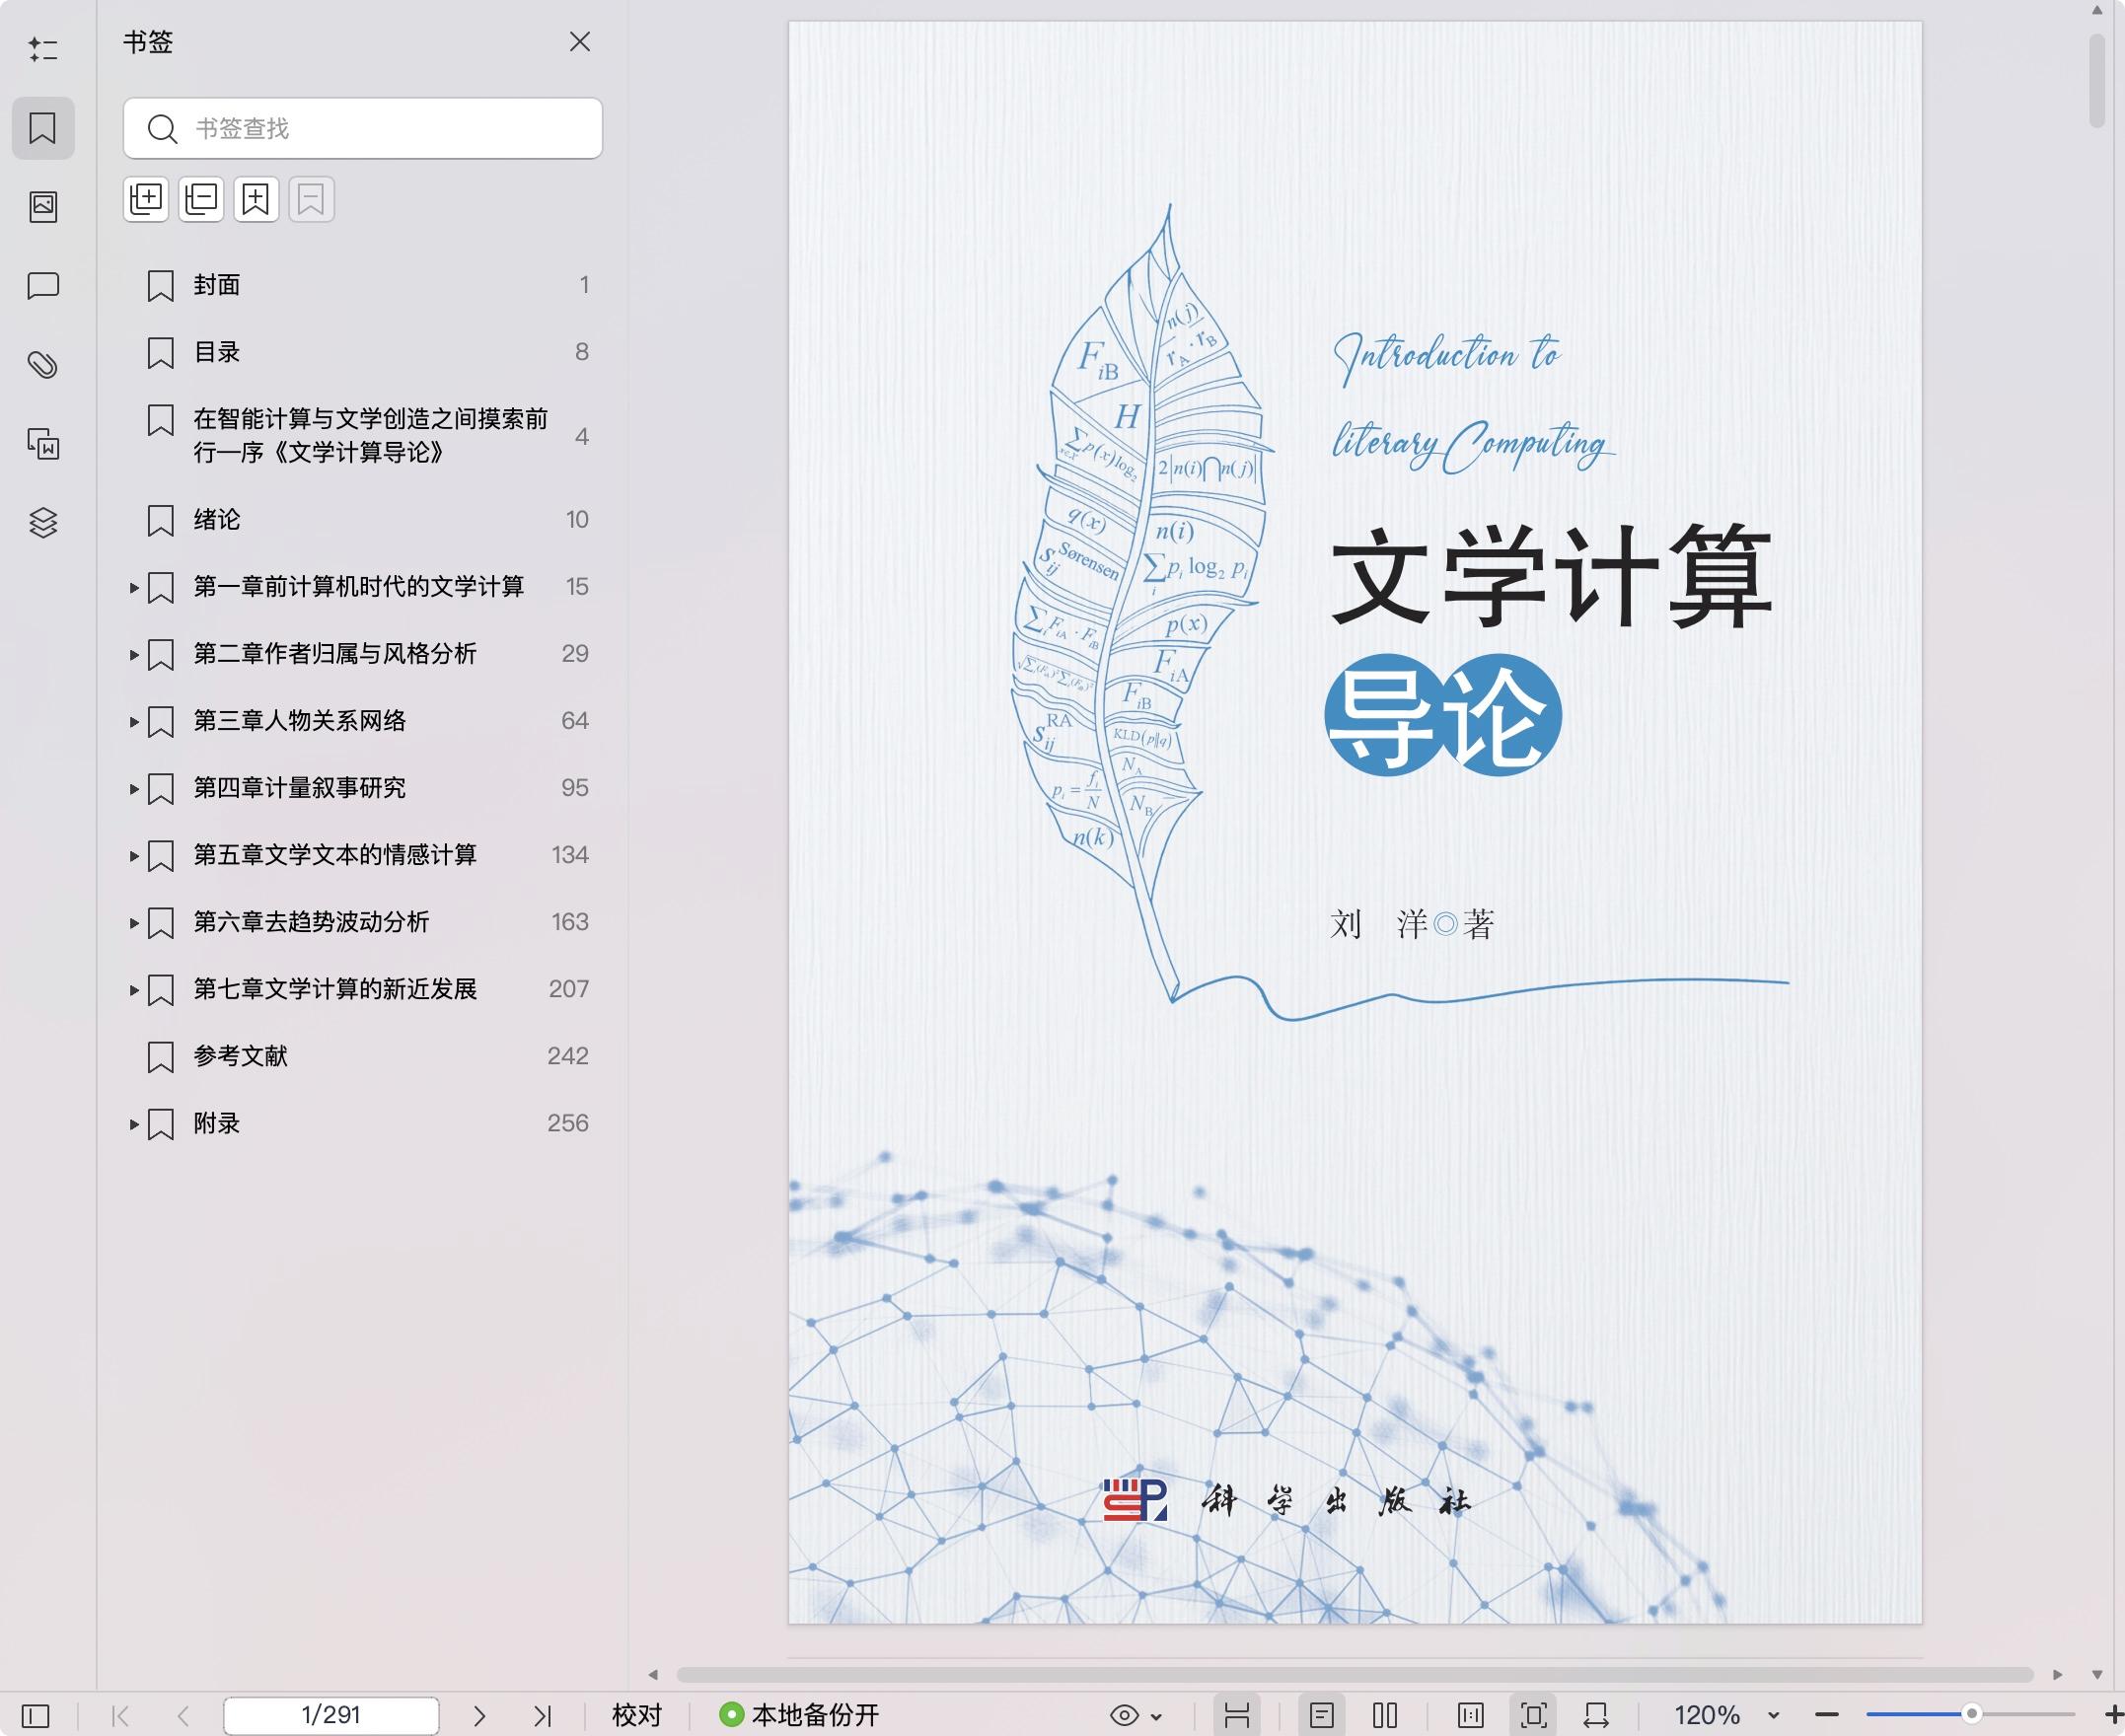Click page number 256 beside 附录

tap(568, 1123)
